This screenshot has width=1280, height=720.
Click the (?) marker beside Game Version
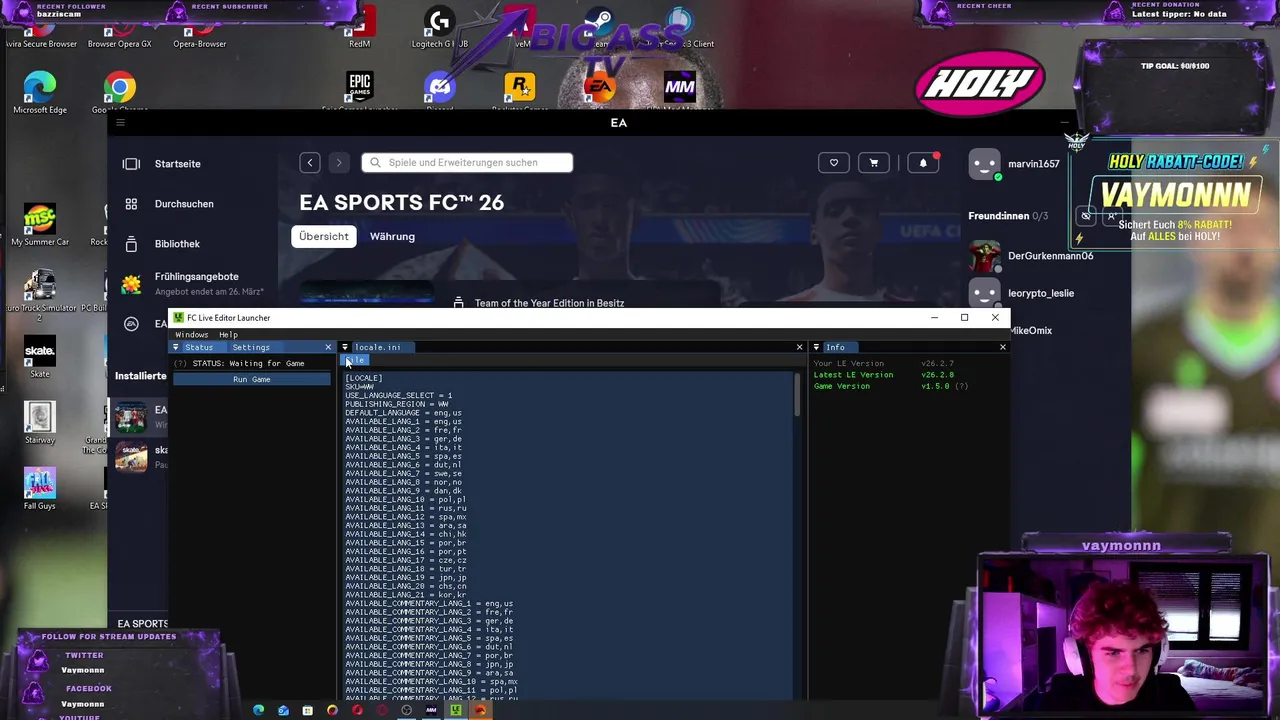pyautogui.click(x=961, y=386)
